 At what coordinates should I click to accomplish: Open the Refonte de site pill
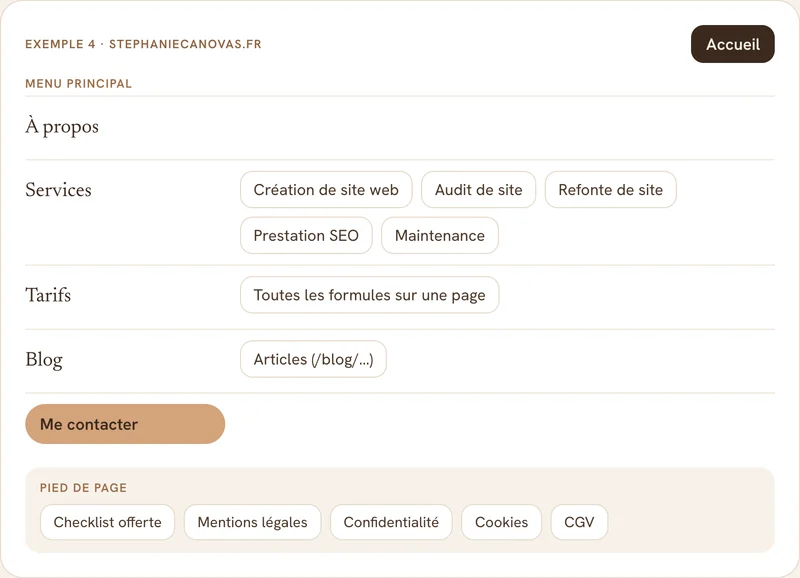[x=611, y=190]
